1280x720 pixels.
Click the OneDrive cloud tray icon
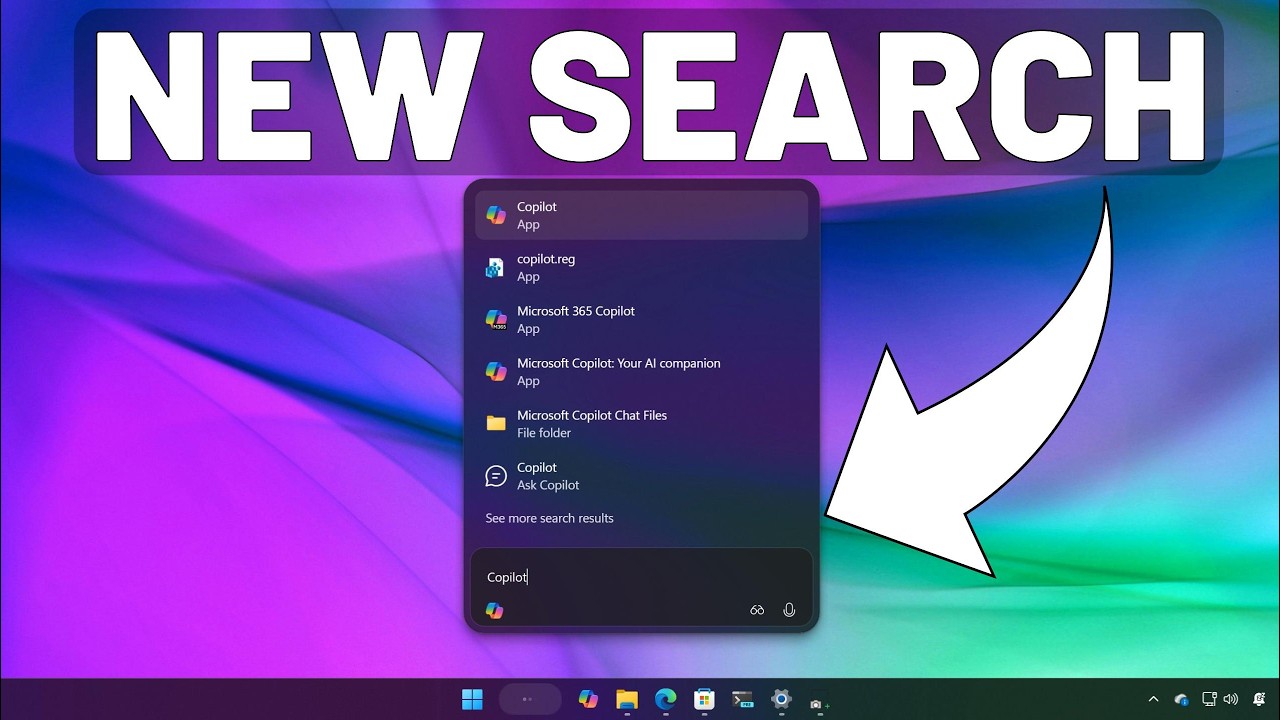[x=1181, y=699]
